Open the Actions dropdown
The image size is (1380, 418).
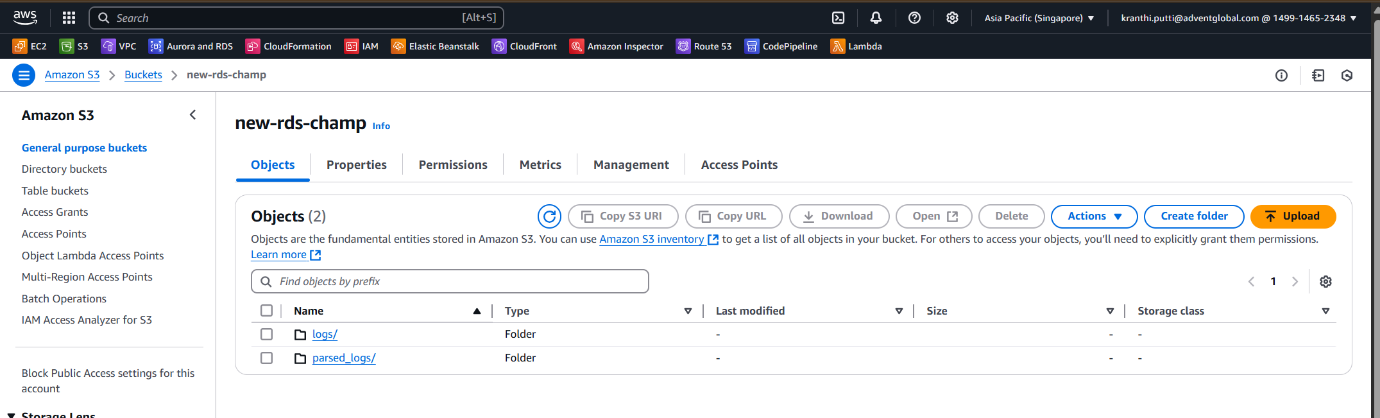tap(1094, 216)
